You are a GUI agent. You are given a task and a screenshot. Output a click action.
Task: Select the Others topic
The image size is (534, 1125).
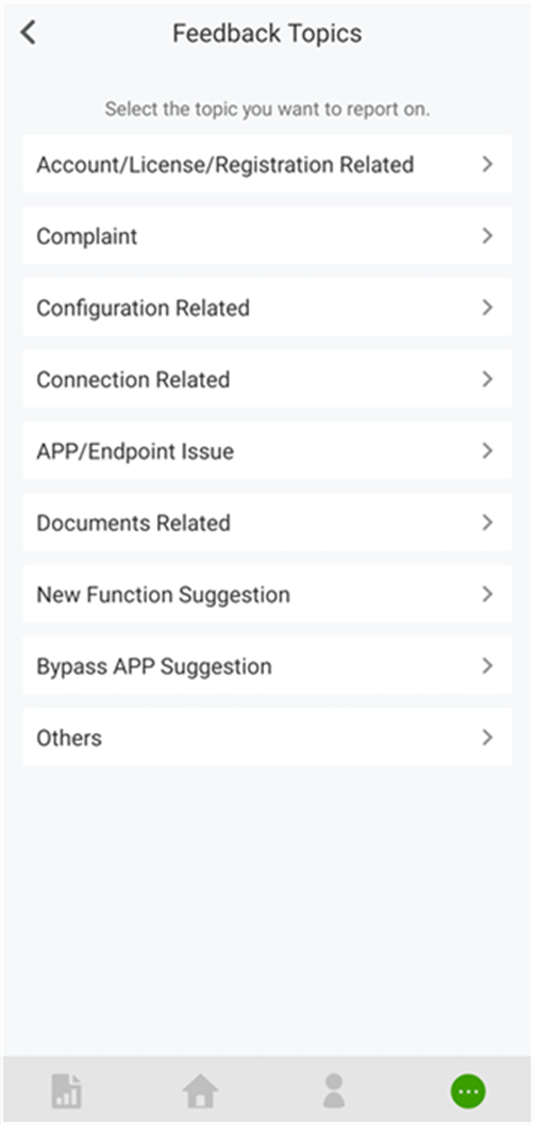tap(267, 738)
